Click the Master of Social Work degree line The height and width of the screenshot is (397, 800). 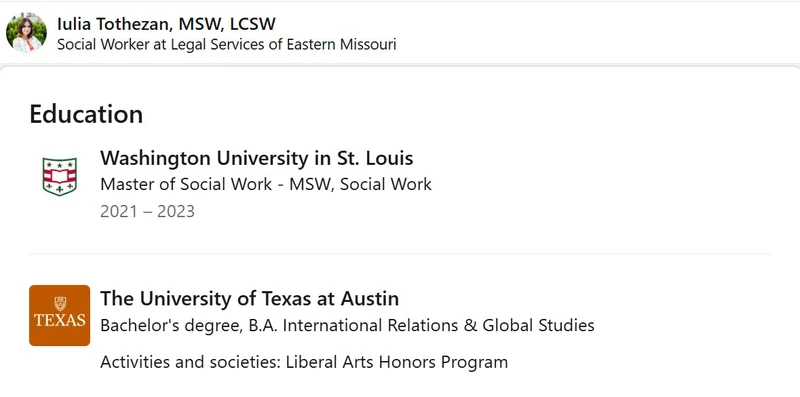(x=266, y=184)
